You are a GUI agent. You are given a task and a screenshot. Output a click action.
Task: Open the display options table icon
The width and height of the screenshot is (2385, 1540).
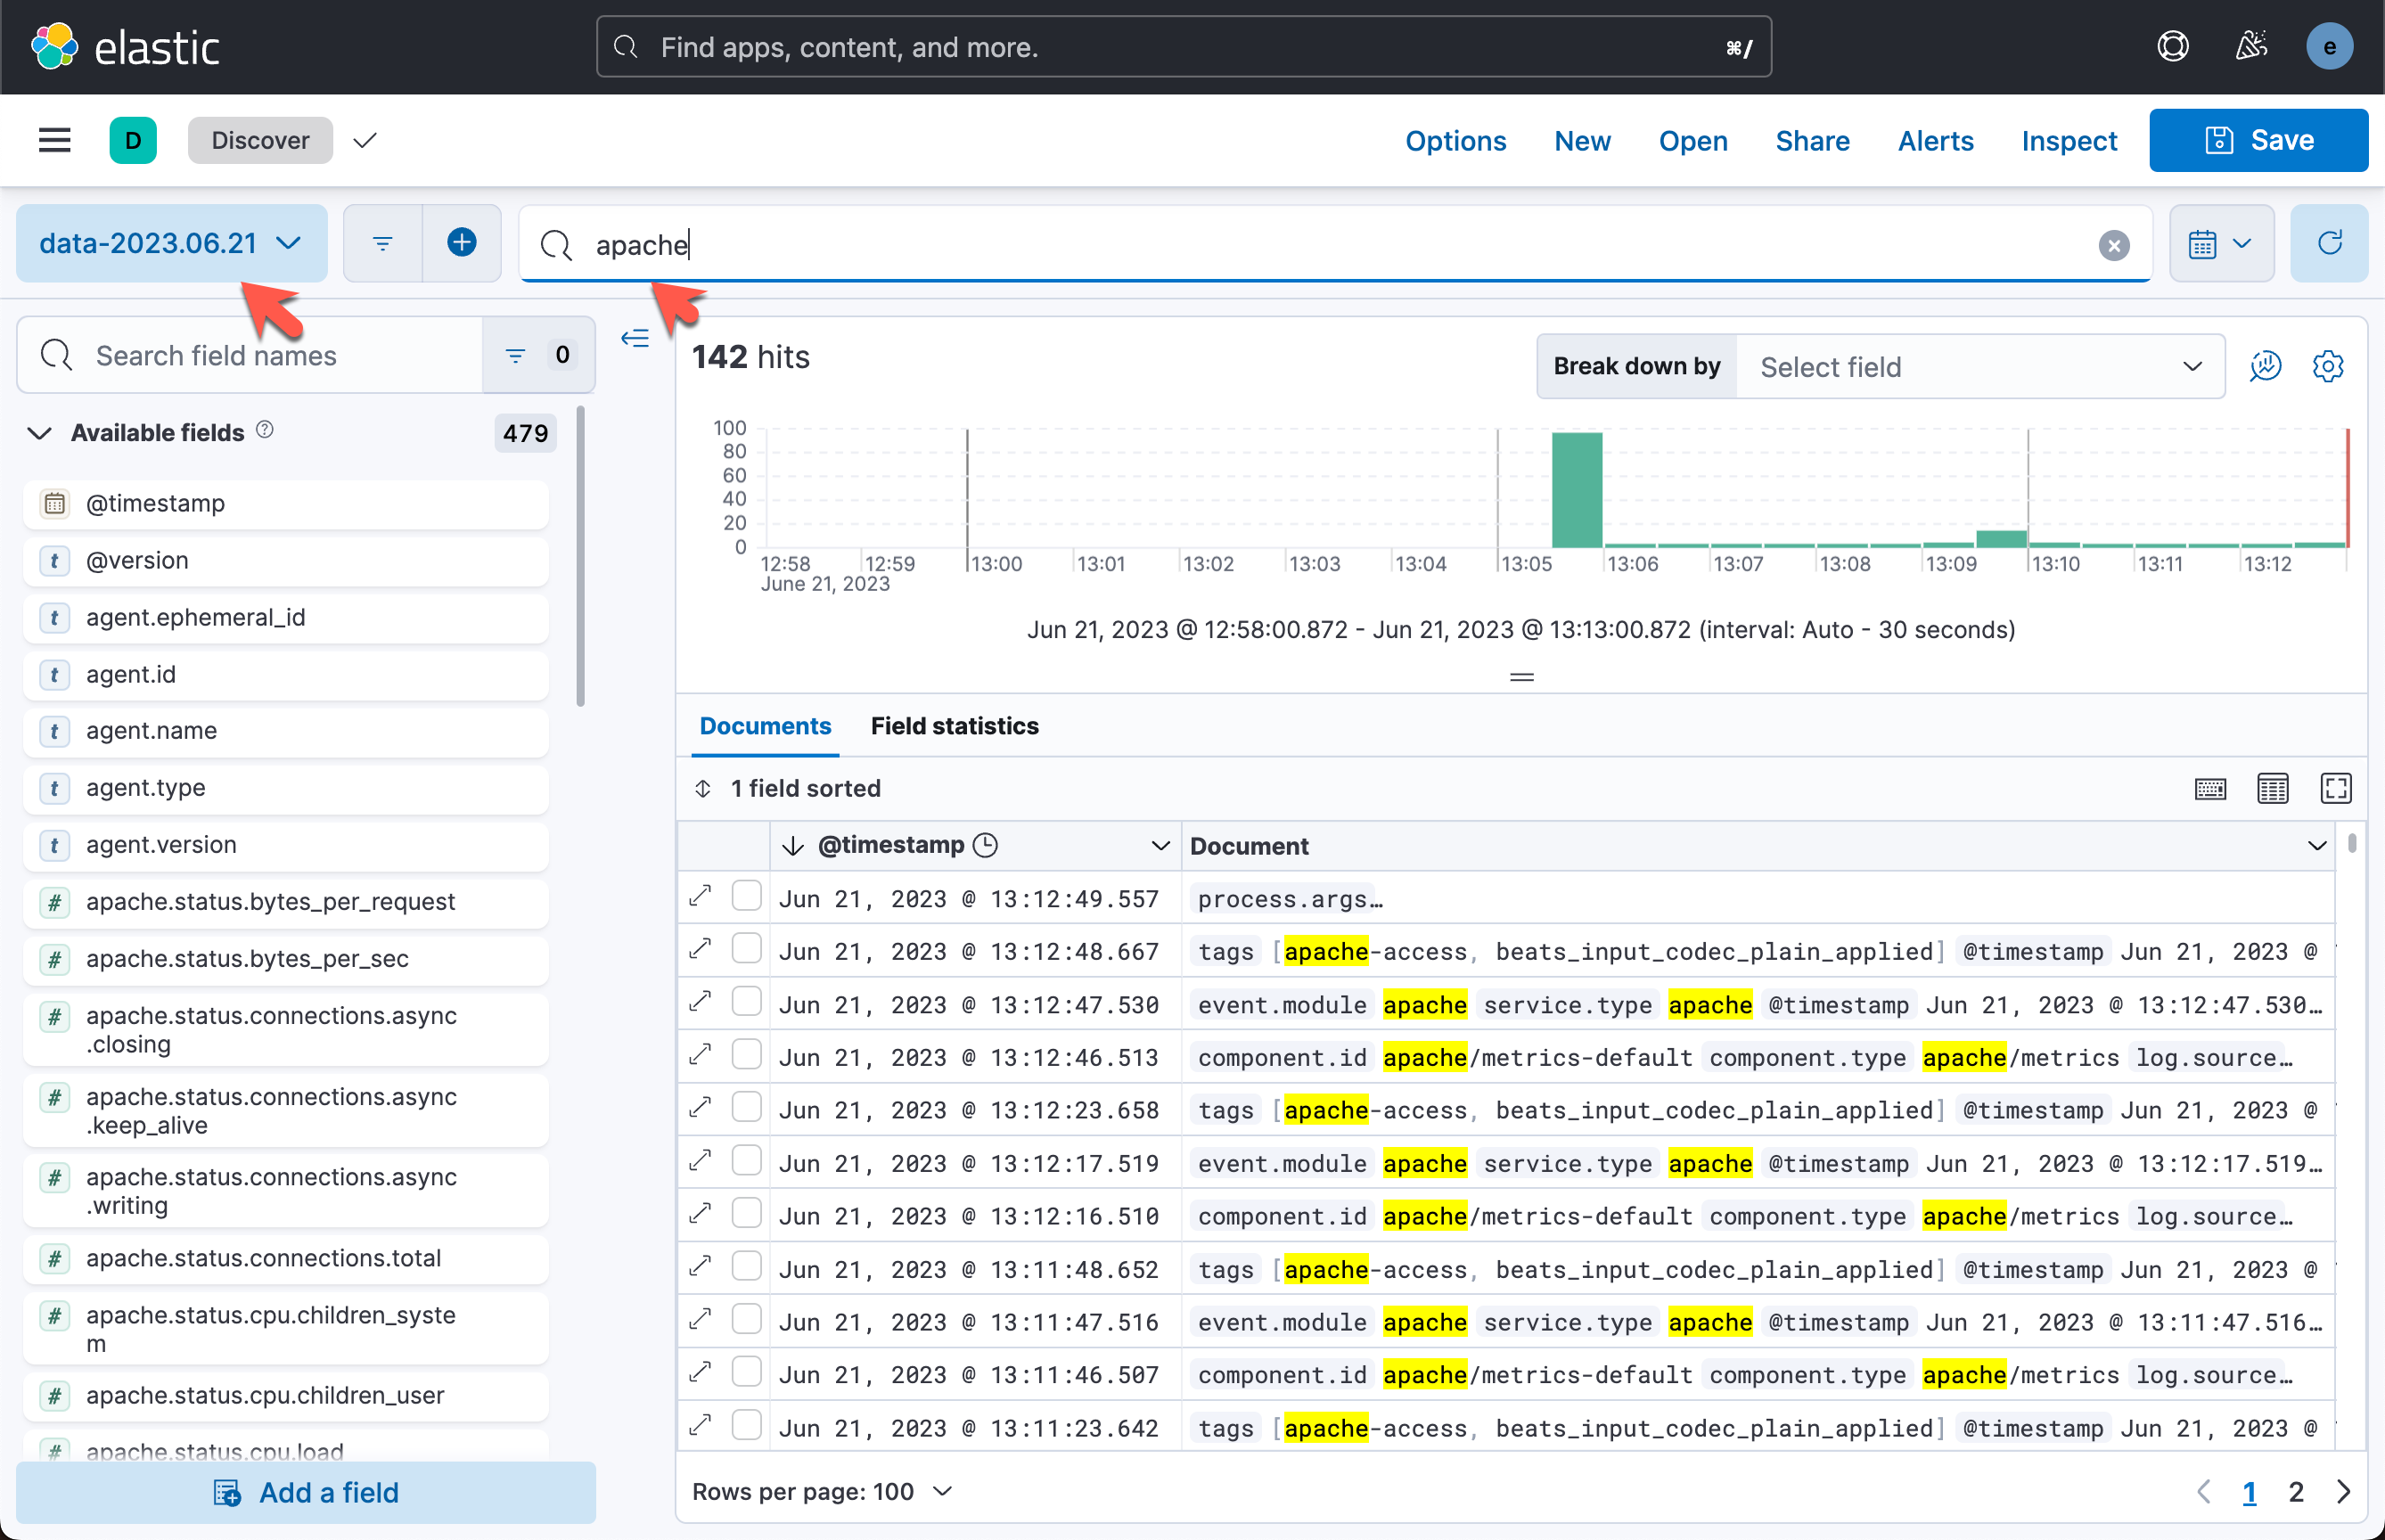click(2272, 788)
